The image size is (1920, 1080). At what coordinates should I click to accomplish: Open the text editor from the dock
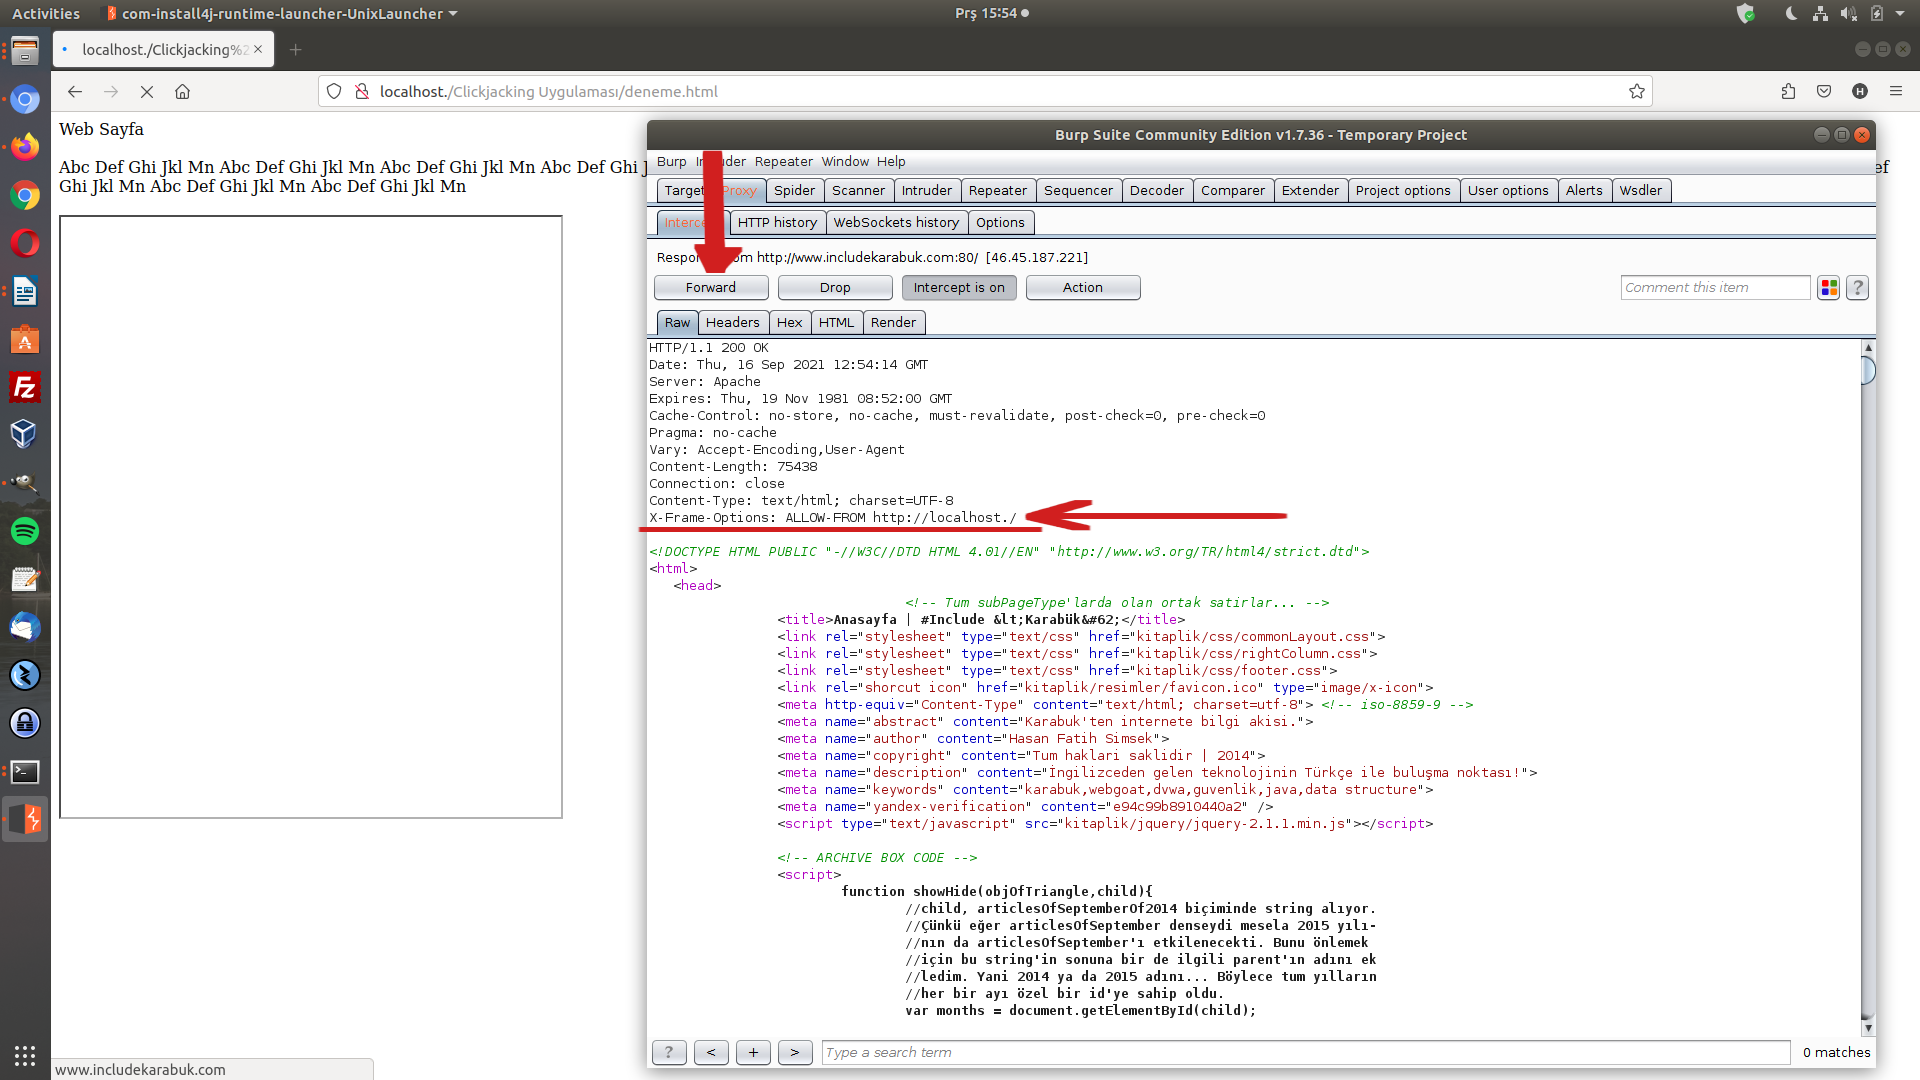25,579
